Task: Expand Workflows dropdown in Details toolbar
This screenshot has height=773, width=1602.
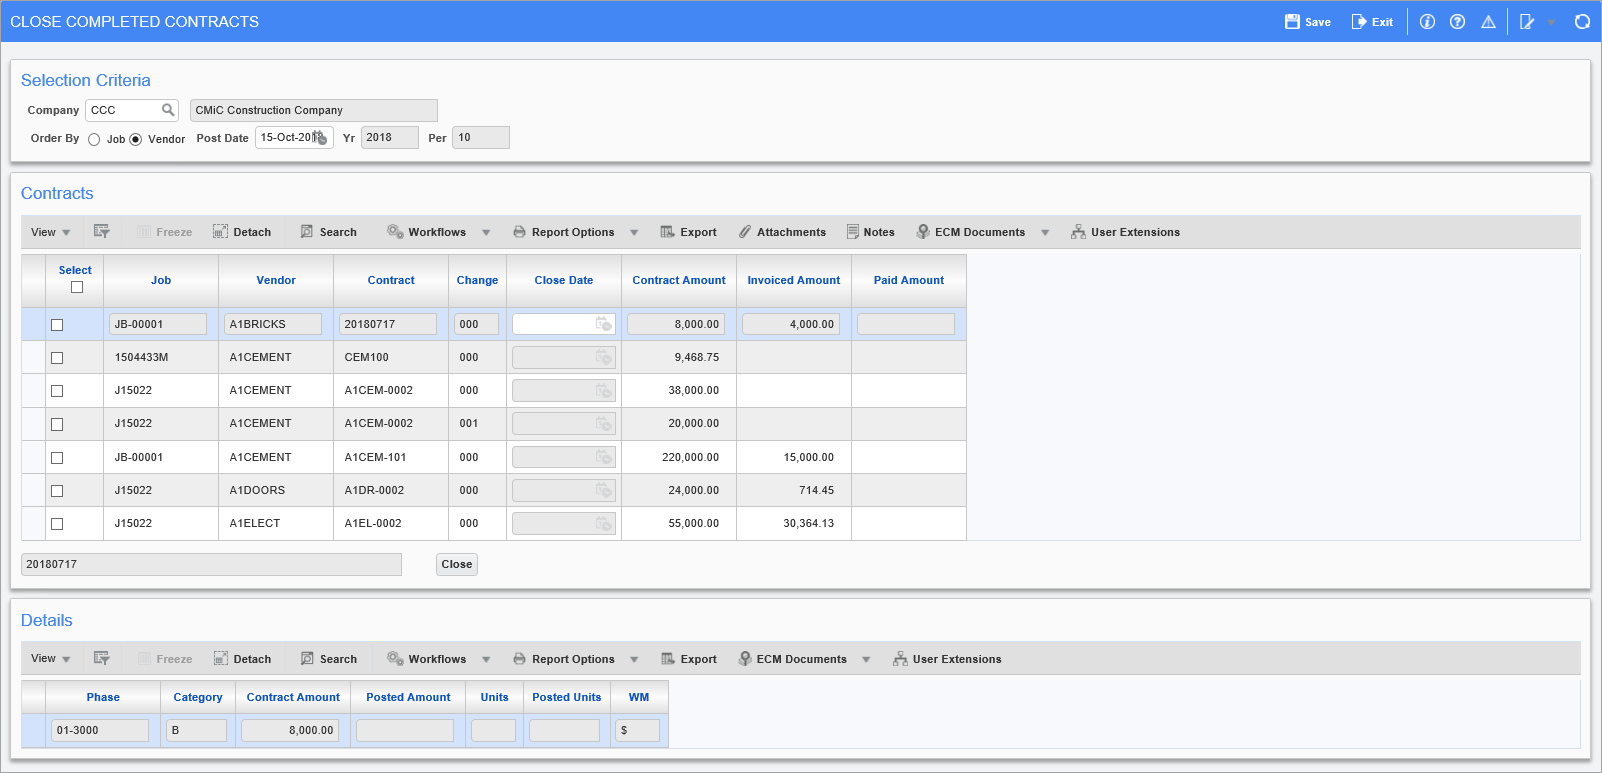Action: point(486,660)
